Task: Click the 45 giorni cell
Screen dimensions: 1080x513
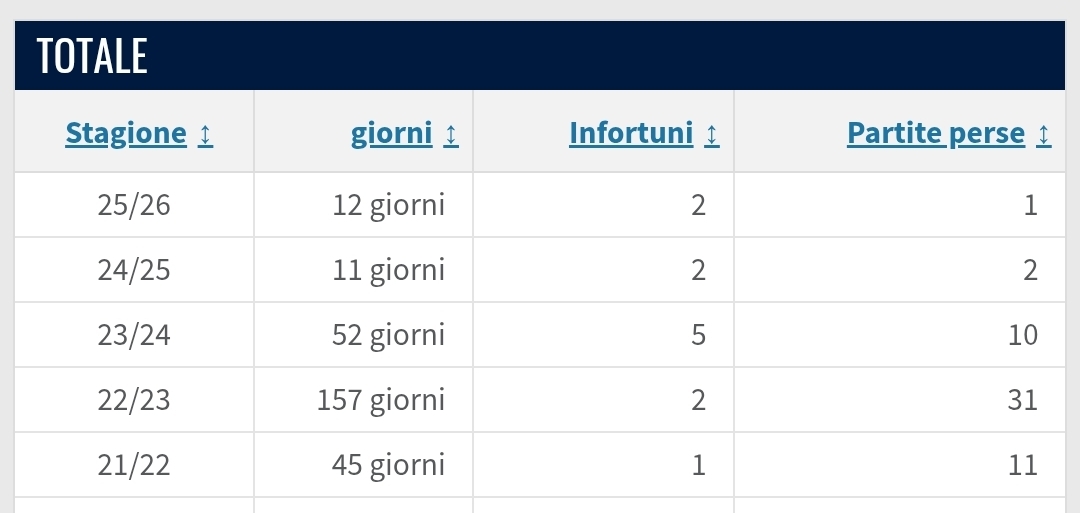Action: coord(388,465)
